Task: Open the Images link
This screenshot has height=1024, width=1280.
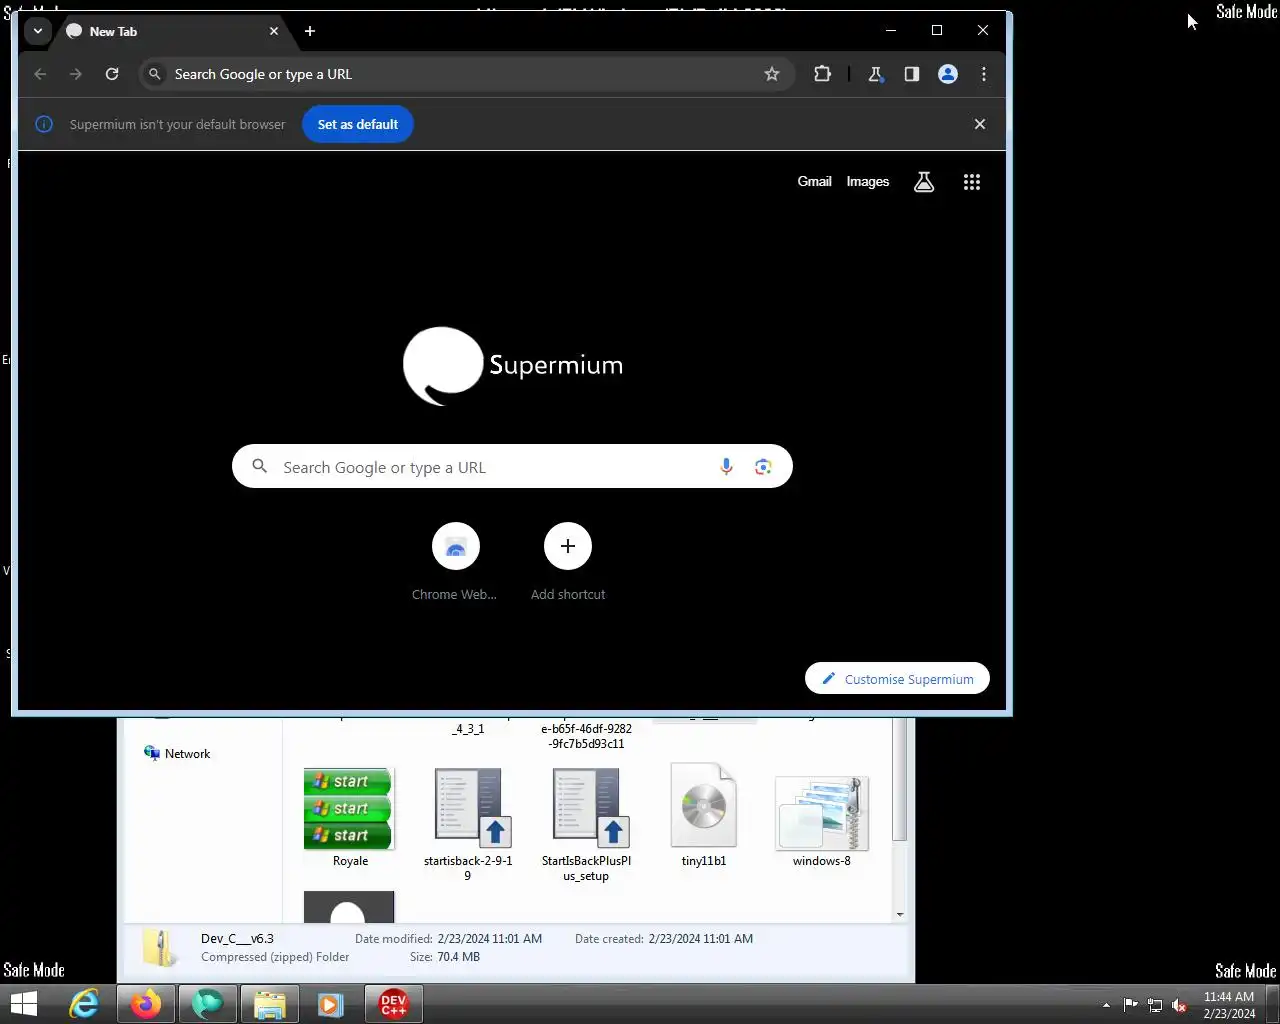Action: point(868,181)
